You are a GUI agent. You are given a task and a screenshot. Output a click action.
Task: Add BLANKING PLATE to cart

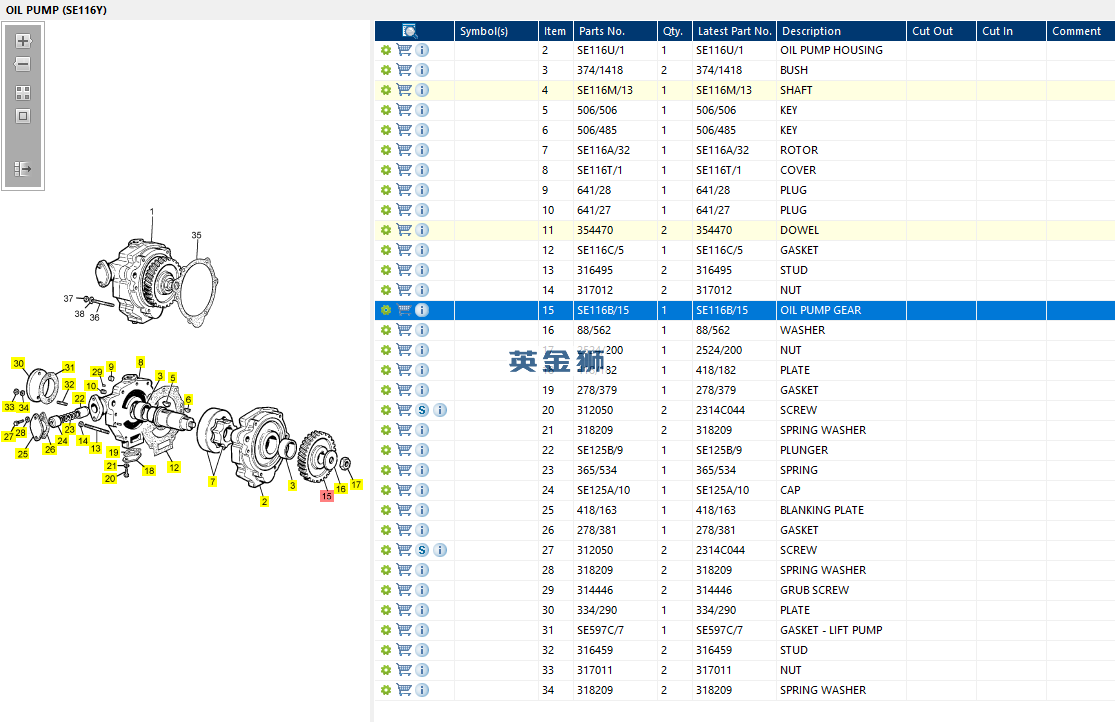(x=404, y=510)
